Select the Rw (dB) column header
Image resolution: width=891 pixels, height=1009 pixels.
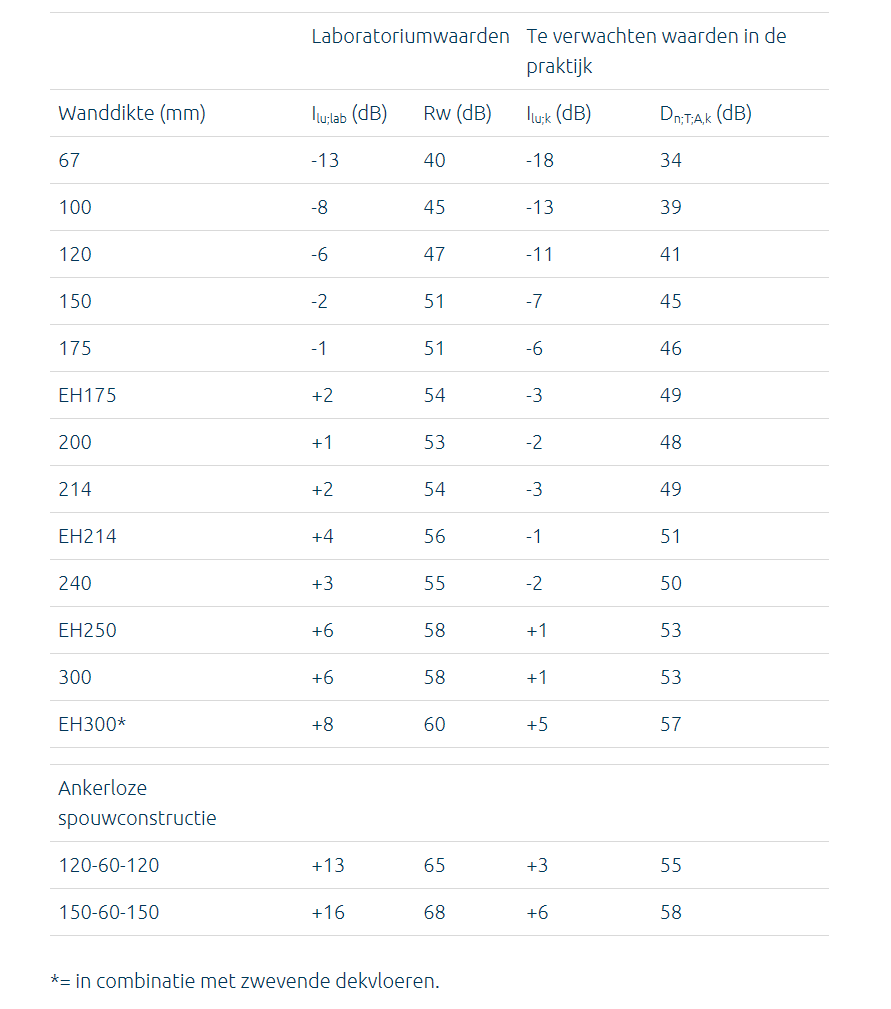pos(457,113)
